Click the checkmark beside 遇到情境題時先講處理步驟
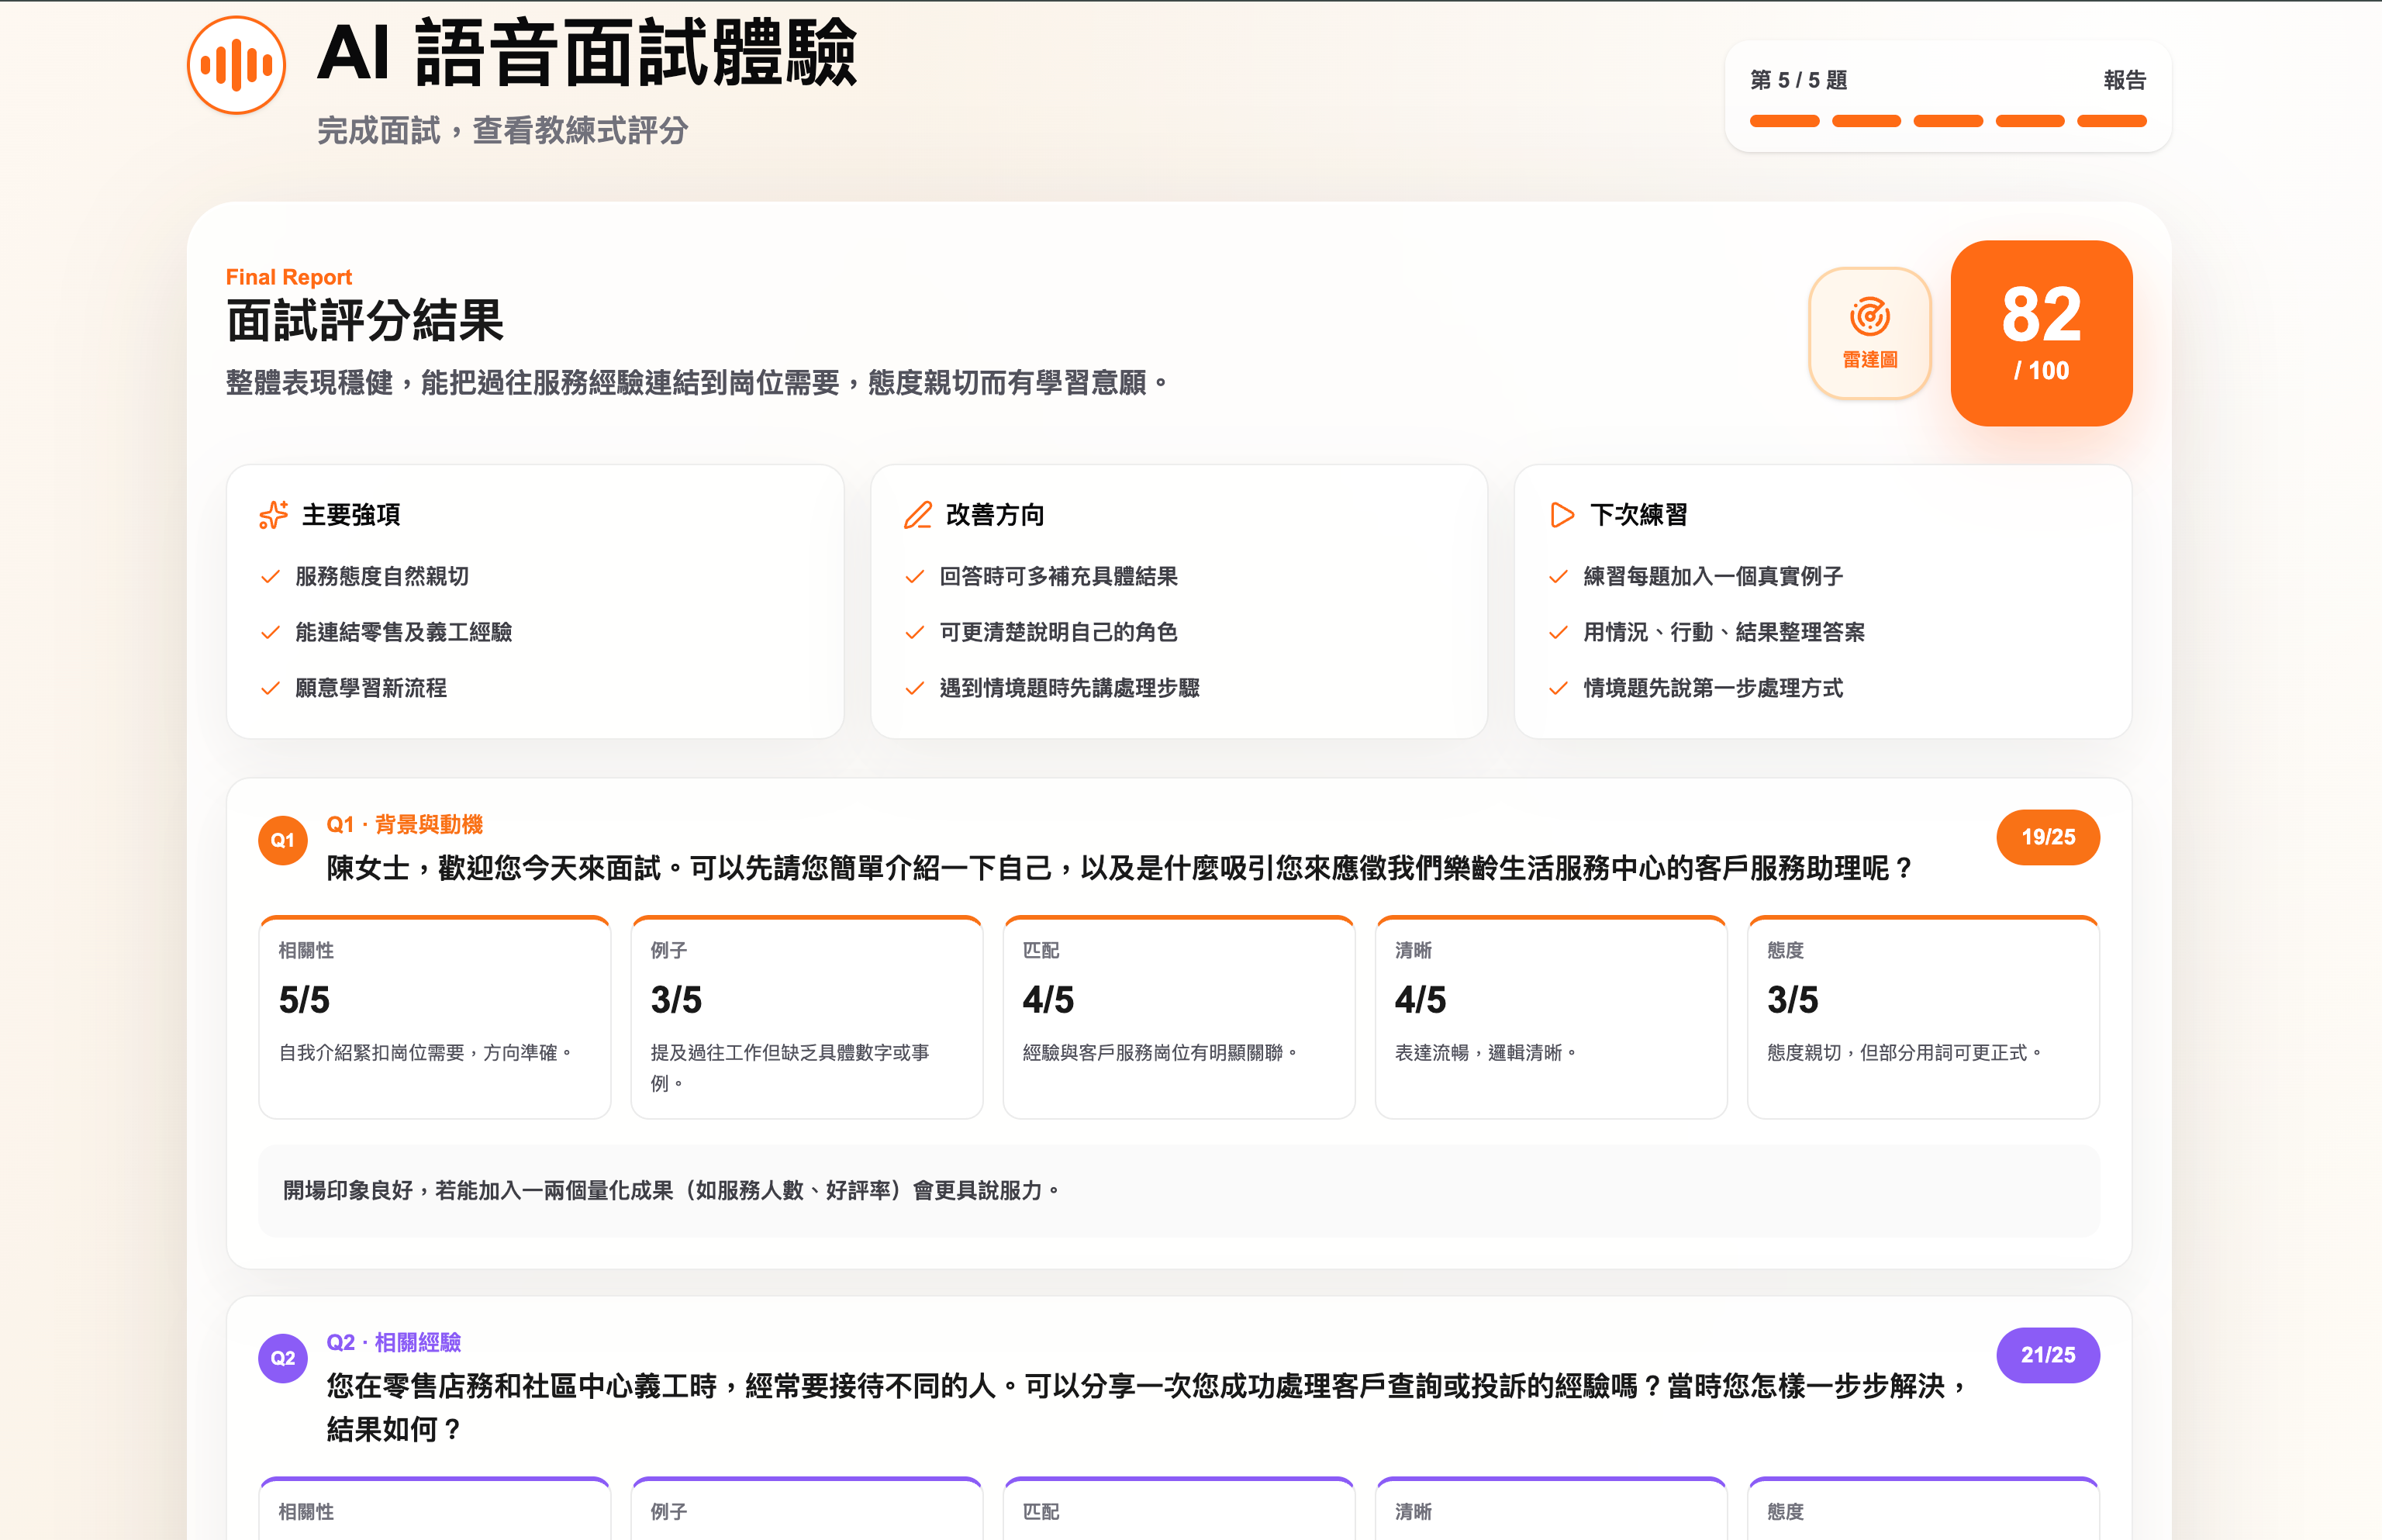The width and height of the screenshot is (2382, 1540). (x=914, y=688)
